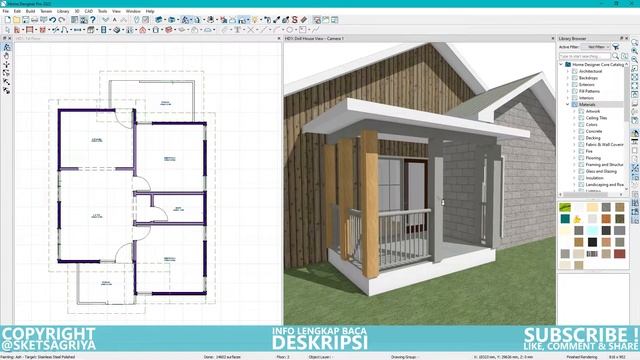Select the Select Objects arrow tool in second toolbar row
Viewport: 640px width, 360px height.
[7, 30]
